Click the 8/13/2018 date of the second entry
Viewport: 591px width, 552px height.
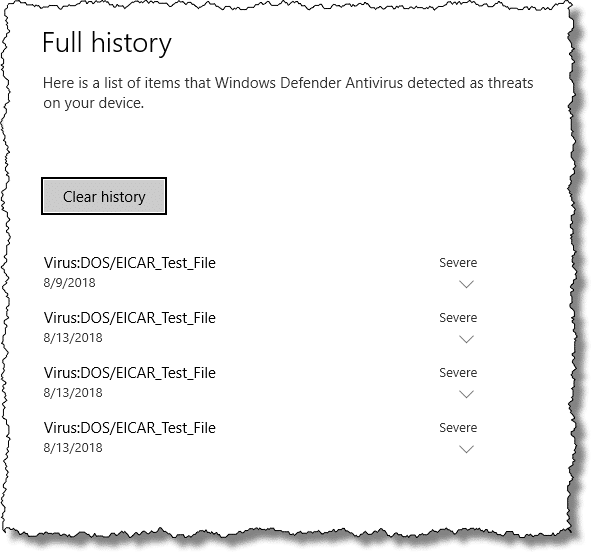[x=73, y=338]
